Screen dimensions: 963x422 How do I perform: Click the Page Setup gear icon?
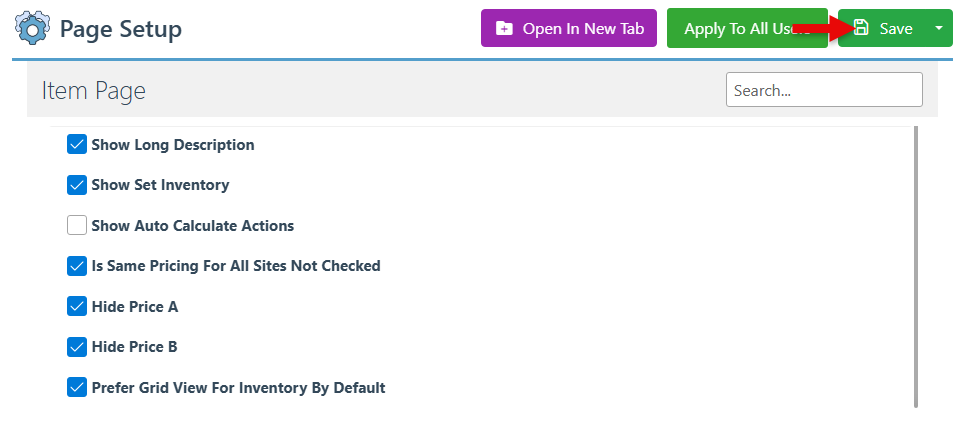(x=31, y=29)
